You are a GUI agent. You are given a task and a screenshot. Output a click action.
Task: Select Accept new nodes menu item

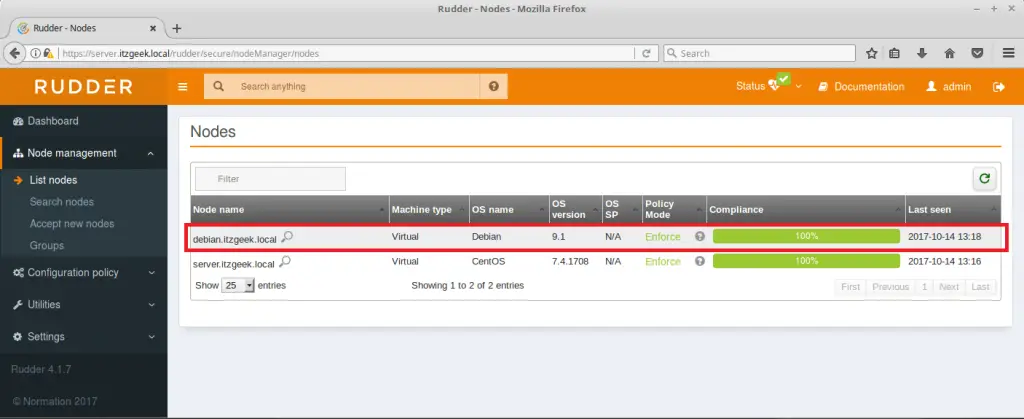point(71,224)
